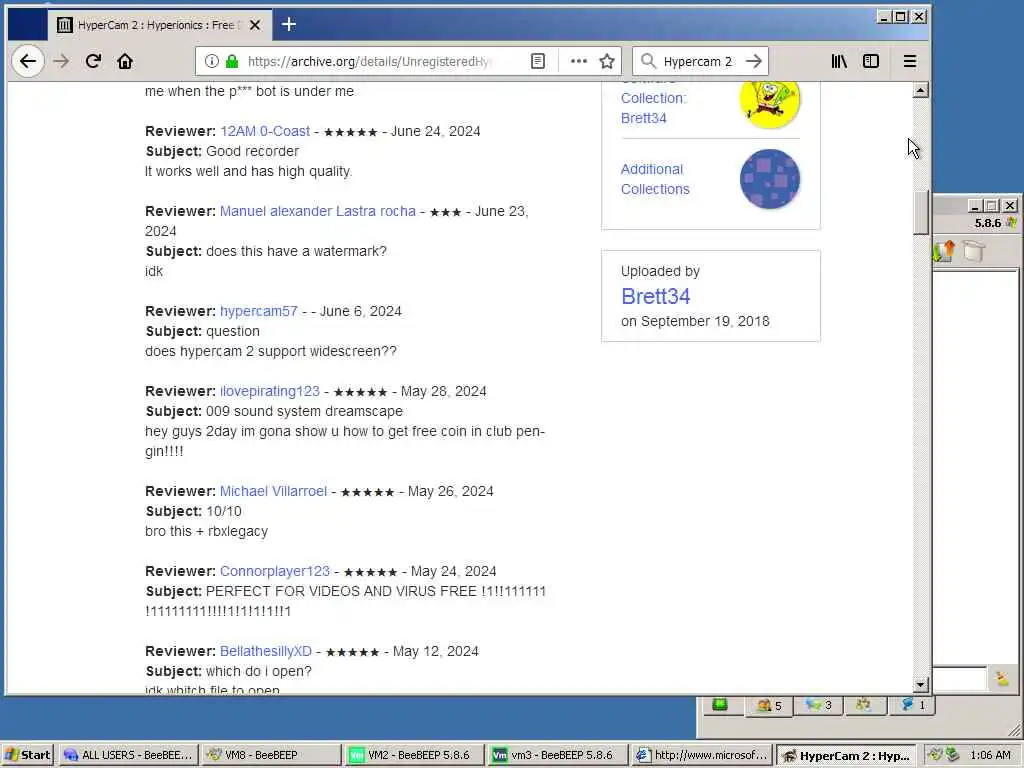Click the SpongeBob collection thumbnail
Screen dimensions: 1024x768
770,103
